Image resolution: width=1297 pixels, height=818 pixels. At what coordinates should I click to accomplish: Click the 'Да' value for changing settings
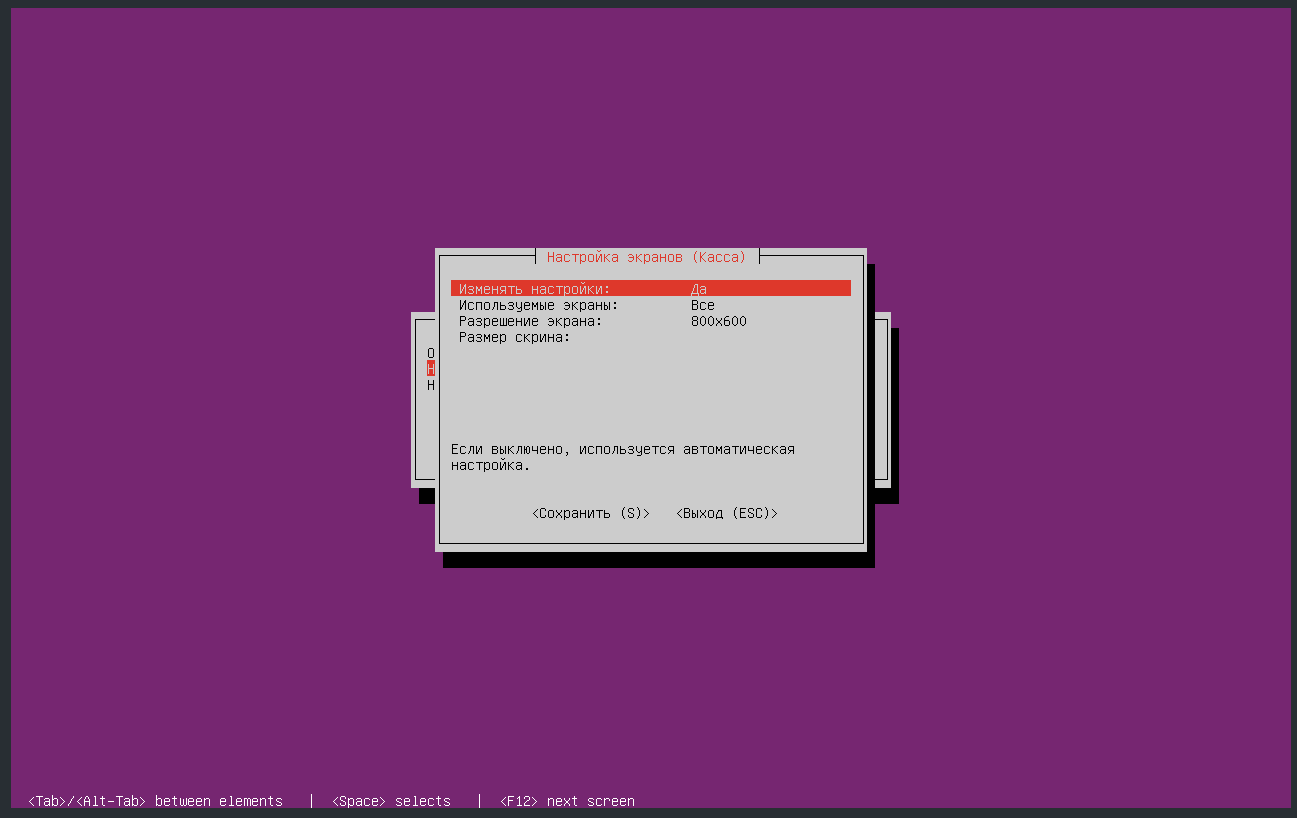(699, 289)
